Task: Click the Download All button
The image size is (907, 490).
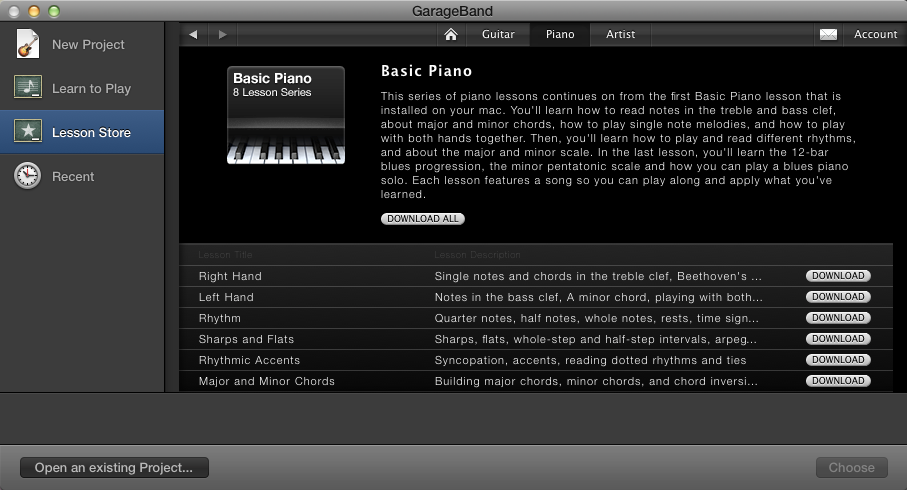Action: 423,219
